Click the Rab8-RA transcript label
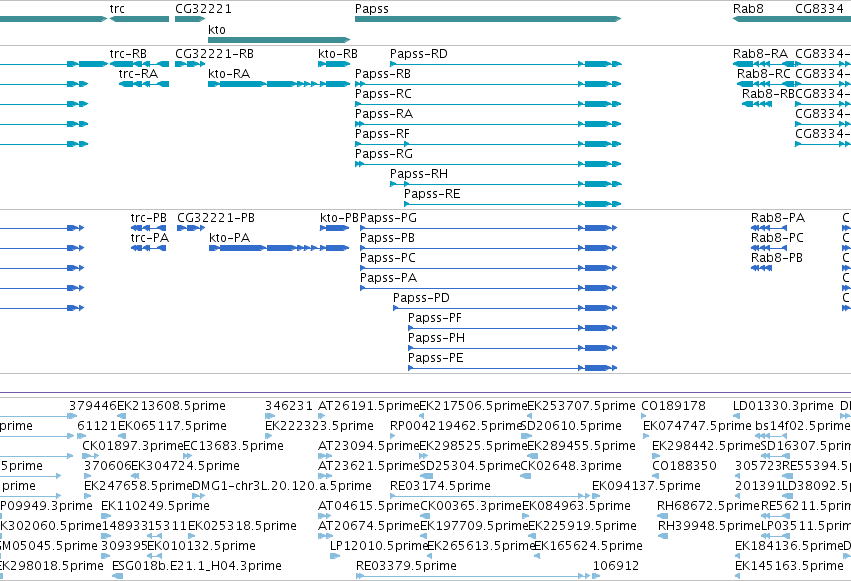The image size is (851, 581). click(x=760, y=54)
